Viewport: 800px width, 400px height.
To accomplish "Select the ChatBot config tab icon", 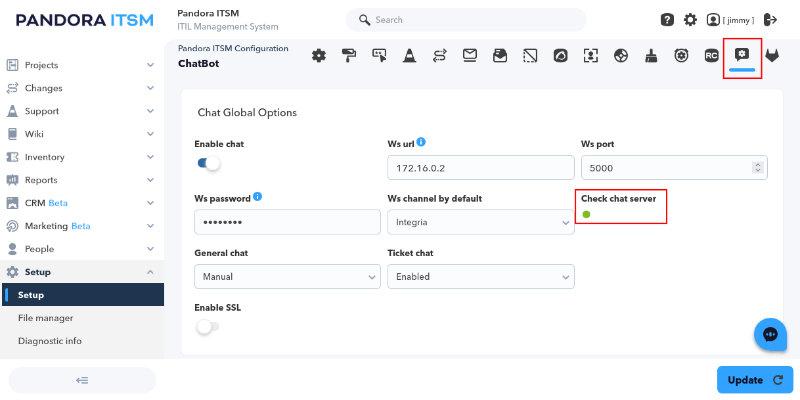I will coord(742,55).
